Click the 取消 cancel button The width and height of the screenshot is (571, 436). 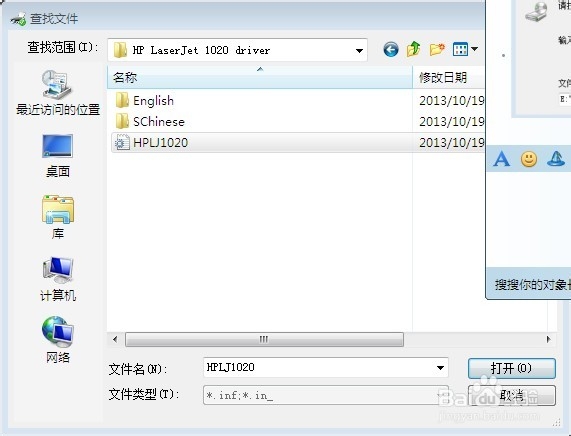[512, 396]
